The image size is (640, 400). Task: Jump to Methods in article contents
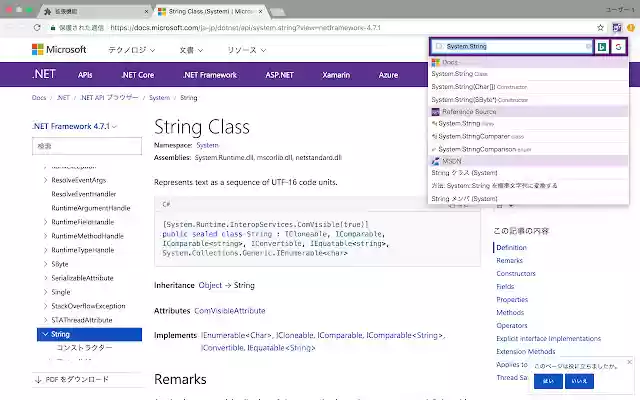click(x=510, y=313)
